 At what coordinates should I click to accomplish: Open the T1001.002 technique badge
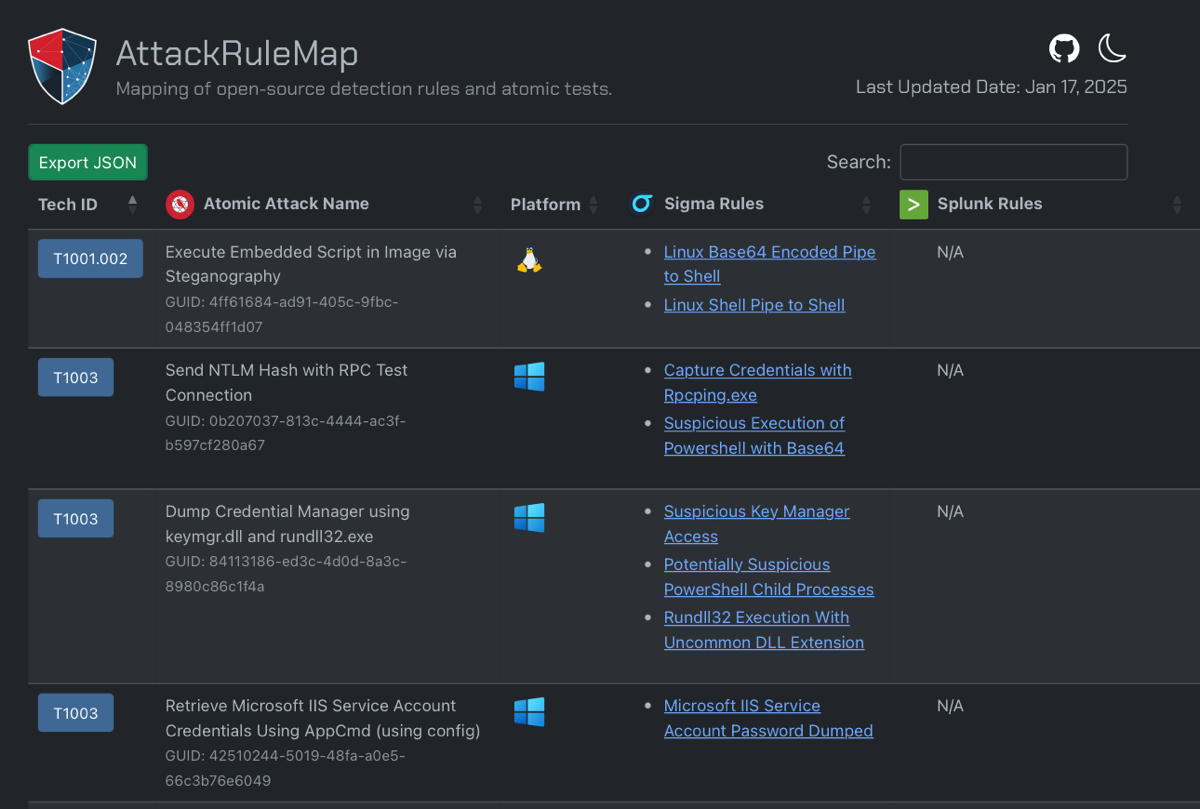[x=90, y=258]
